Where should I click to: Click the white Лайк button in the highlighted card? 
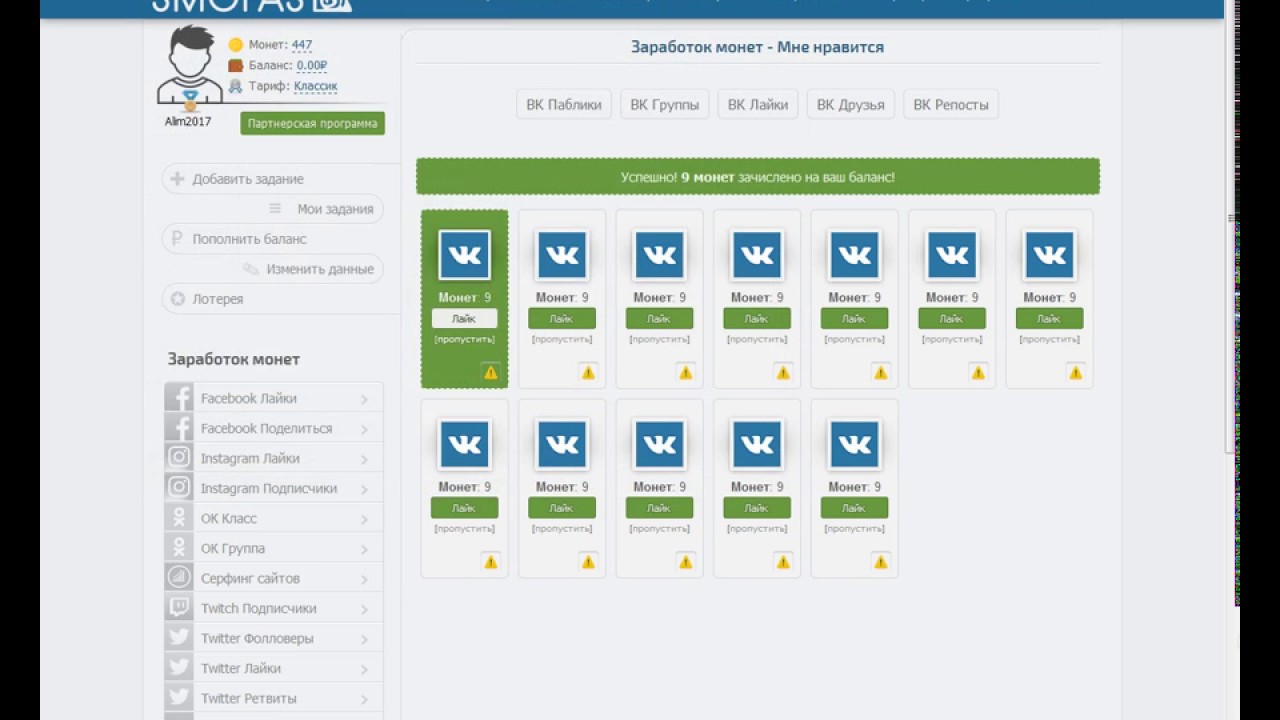tap(464, 318)
